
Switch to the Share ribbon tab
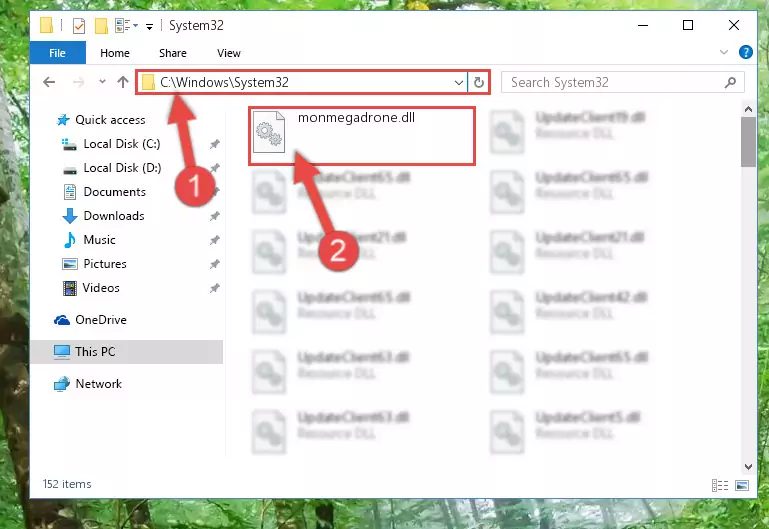pos(173,53)
